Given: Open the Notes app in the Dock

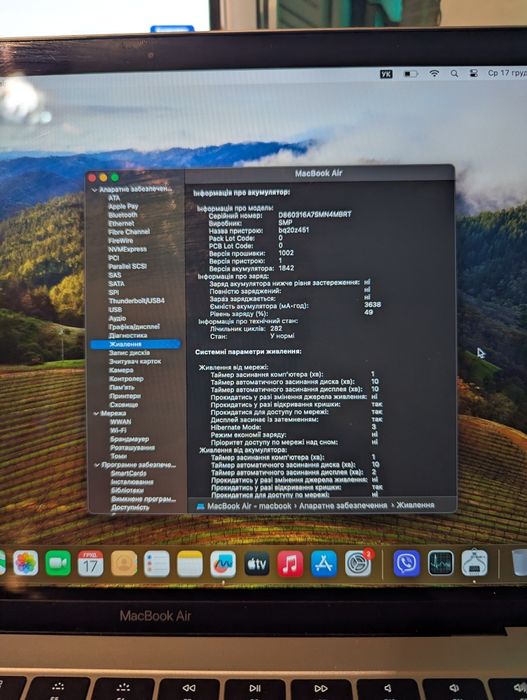Looking at the screenshot, I should click(190, 563).
